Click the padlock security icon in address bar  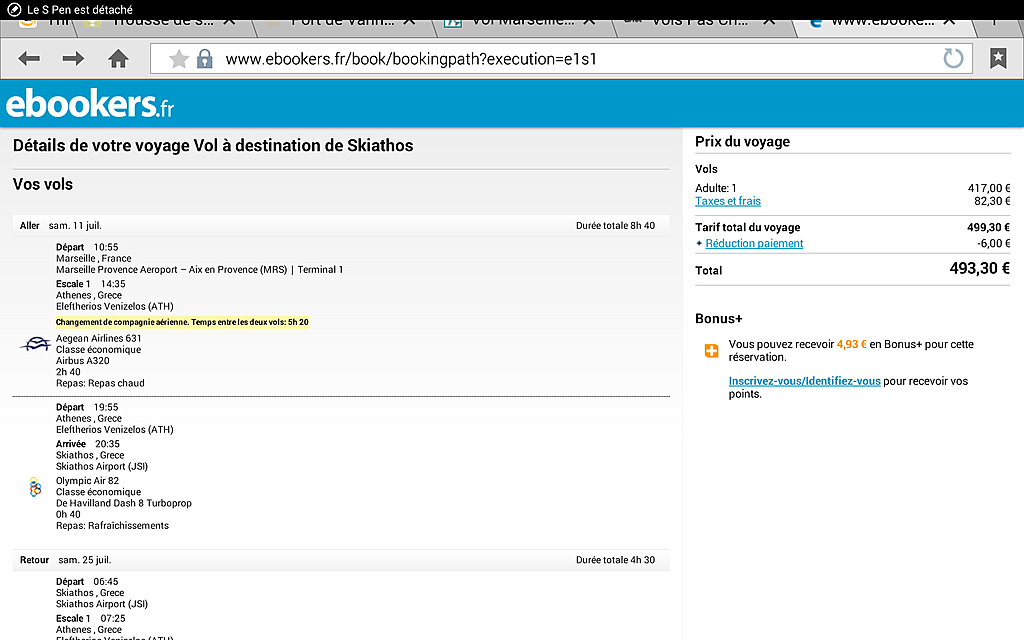tap(205, 59)
